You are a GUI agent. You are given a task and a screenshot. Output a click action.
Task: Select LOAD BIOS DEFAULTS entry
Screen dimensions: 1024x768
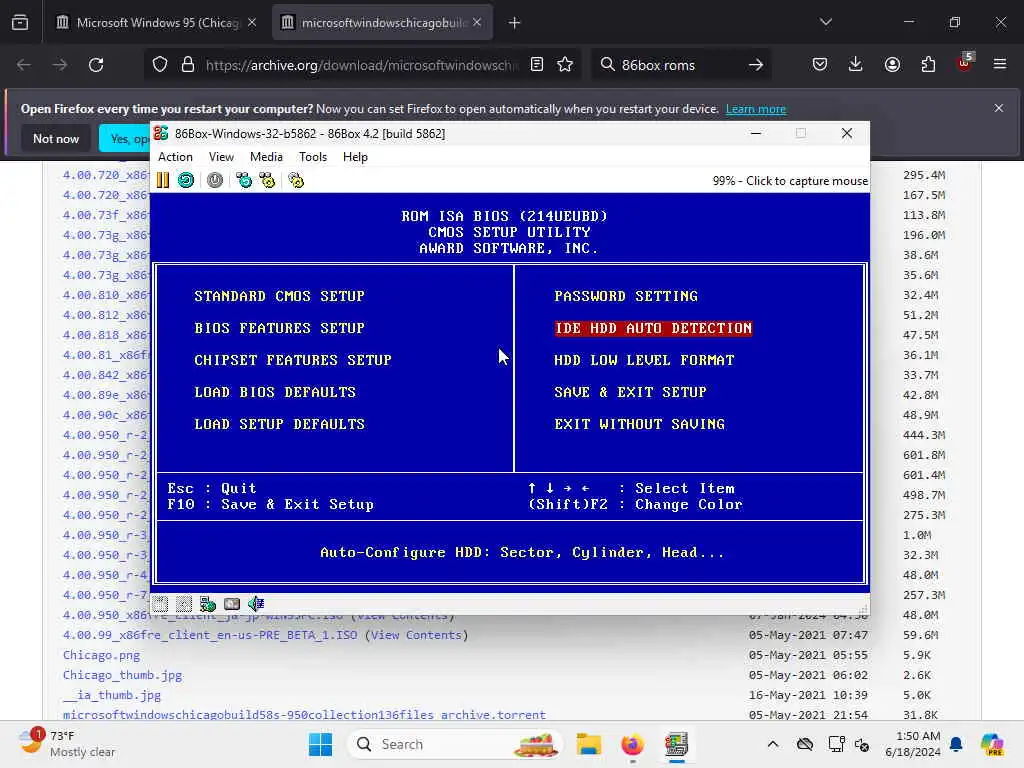click(x=275, y=392)
